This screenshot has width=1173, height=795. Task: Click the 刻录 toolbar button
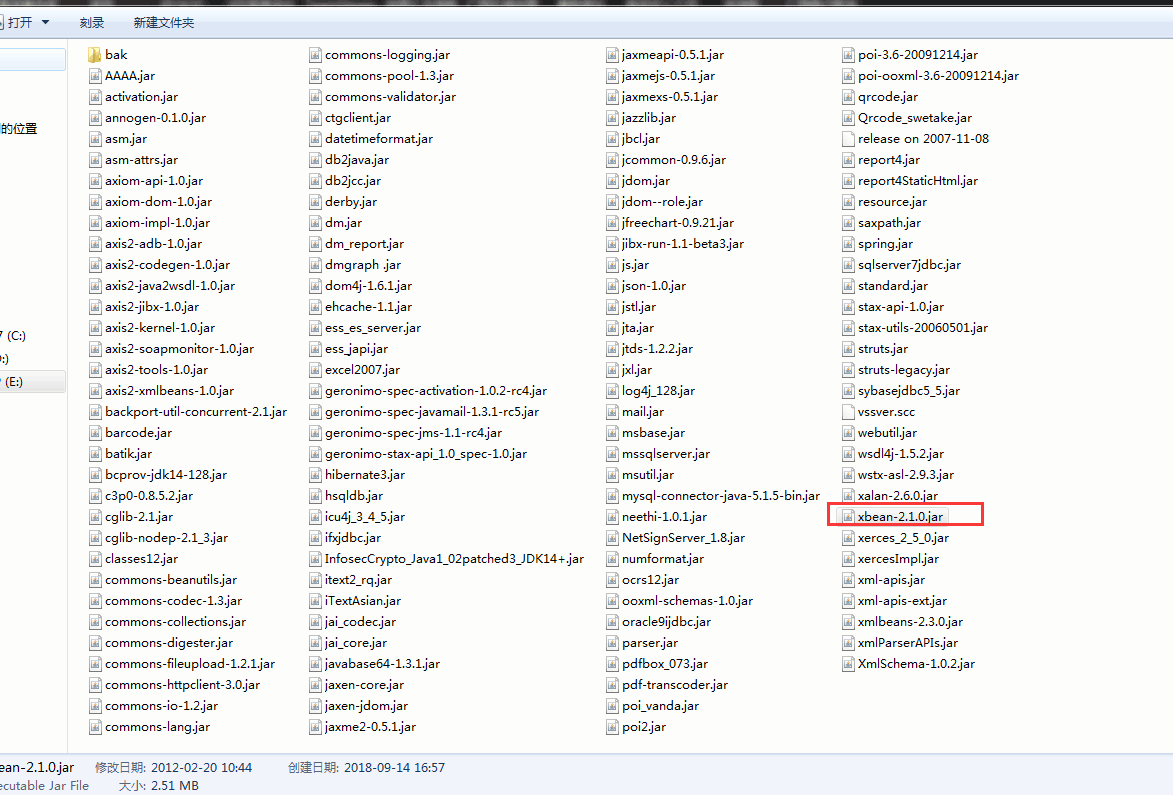click(92, 22)
